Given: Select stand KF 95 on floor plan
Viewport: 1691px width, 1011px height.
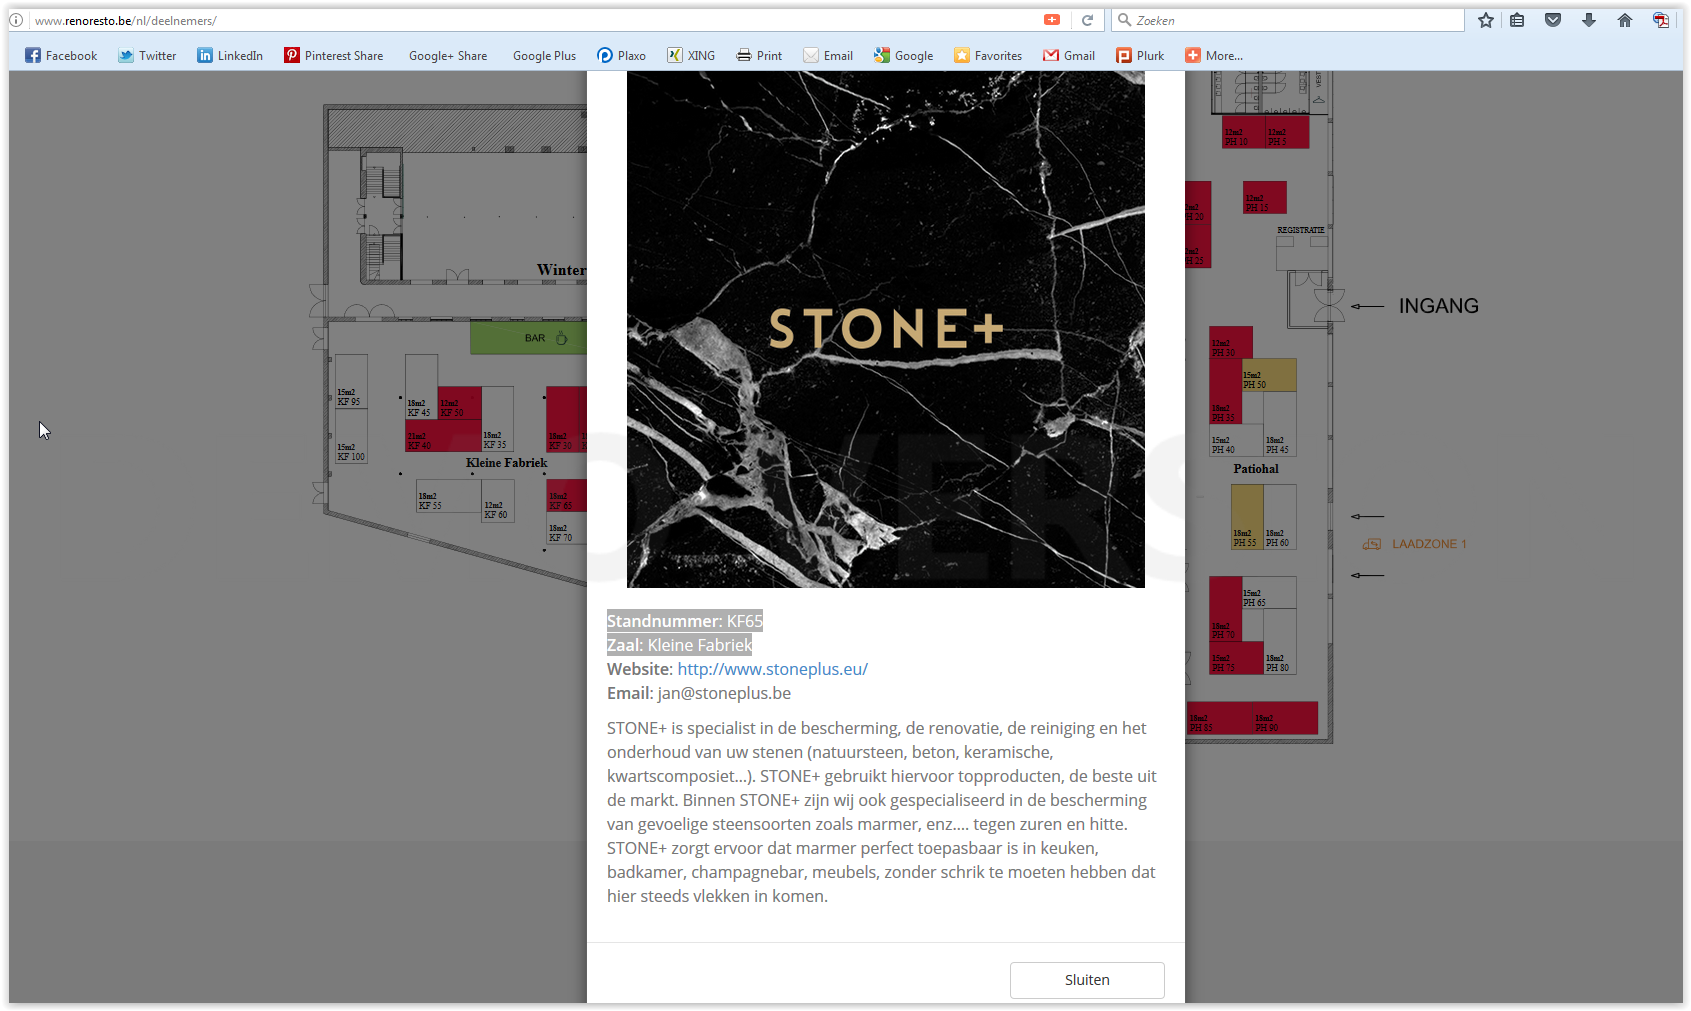Looking at the screenshot, I should point(351,381).
